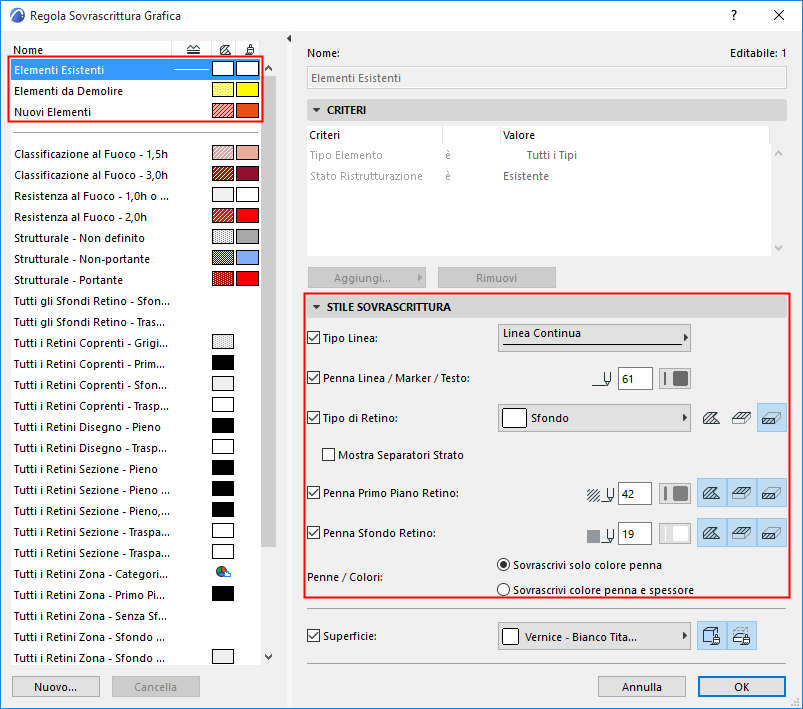803x709 pixels.
Task: Toggle cover fills icon in Tipo di Retino row
Action: click(741, 418)
